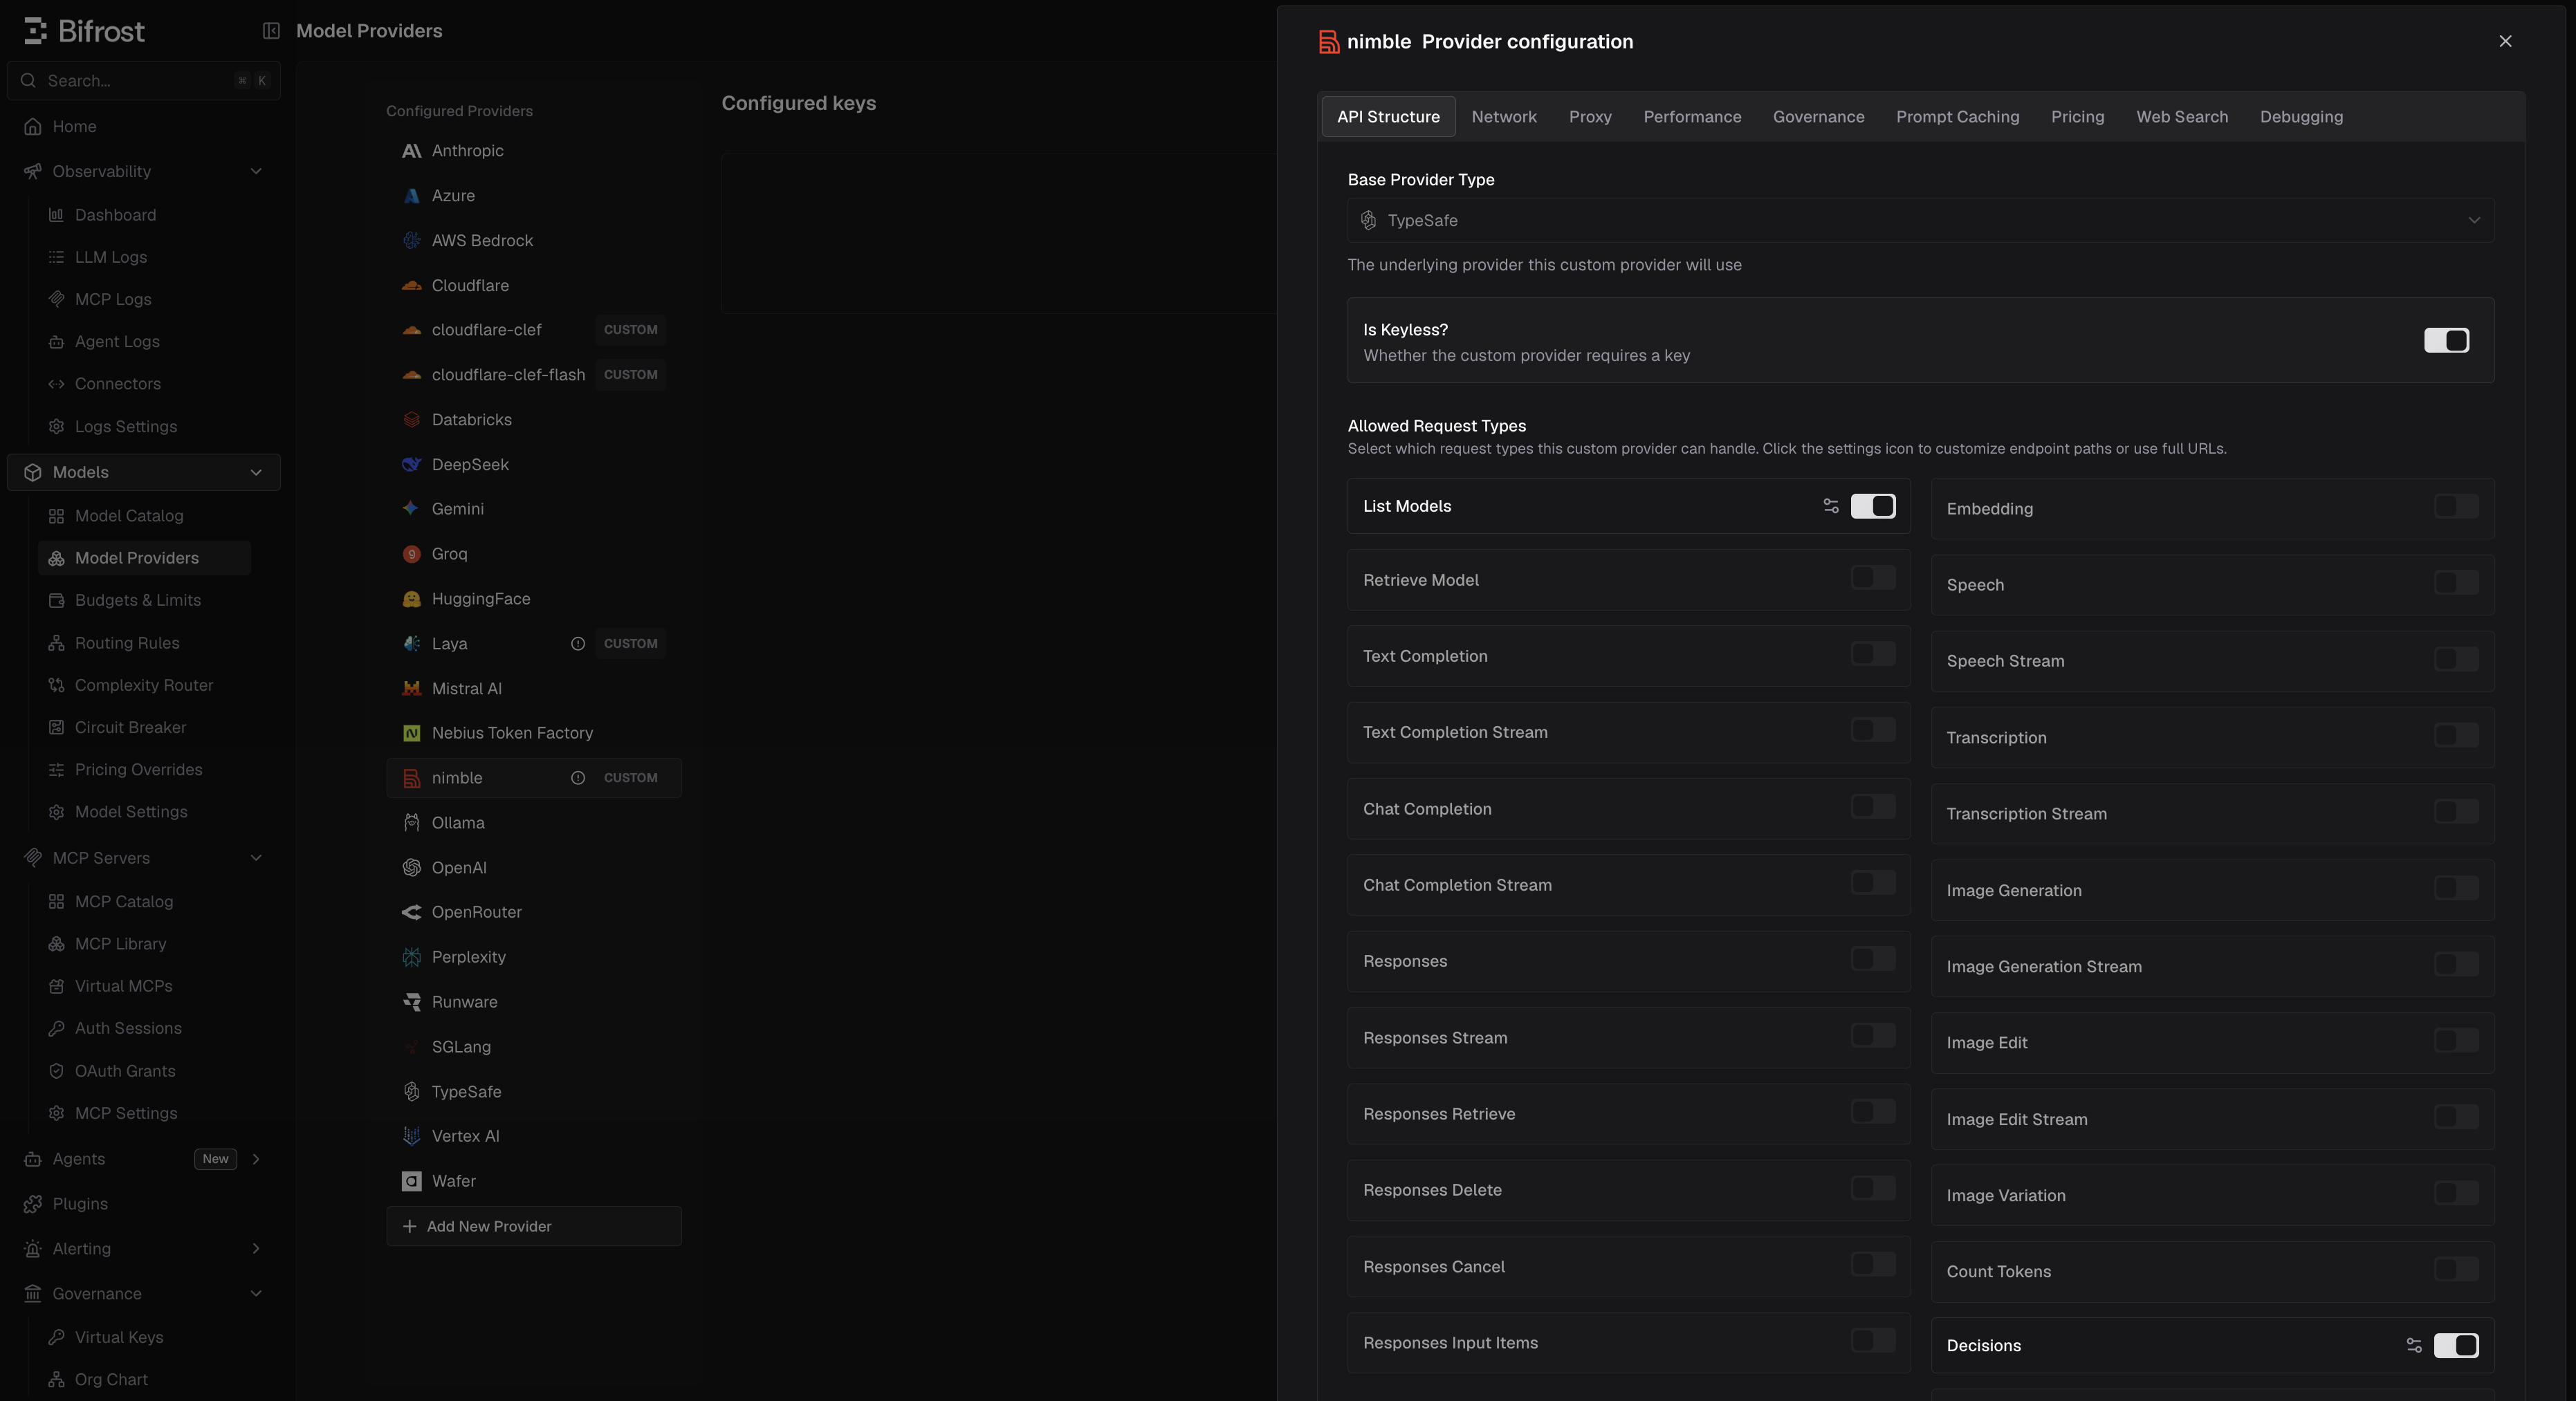Open the Base Provider Type dropdown

(x=1920, y=220)
